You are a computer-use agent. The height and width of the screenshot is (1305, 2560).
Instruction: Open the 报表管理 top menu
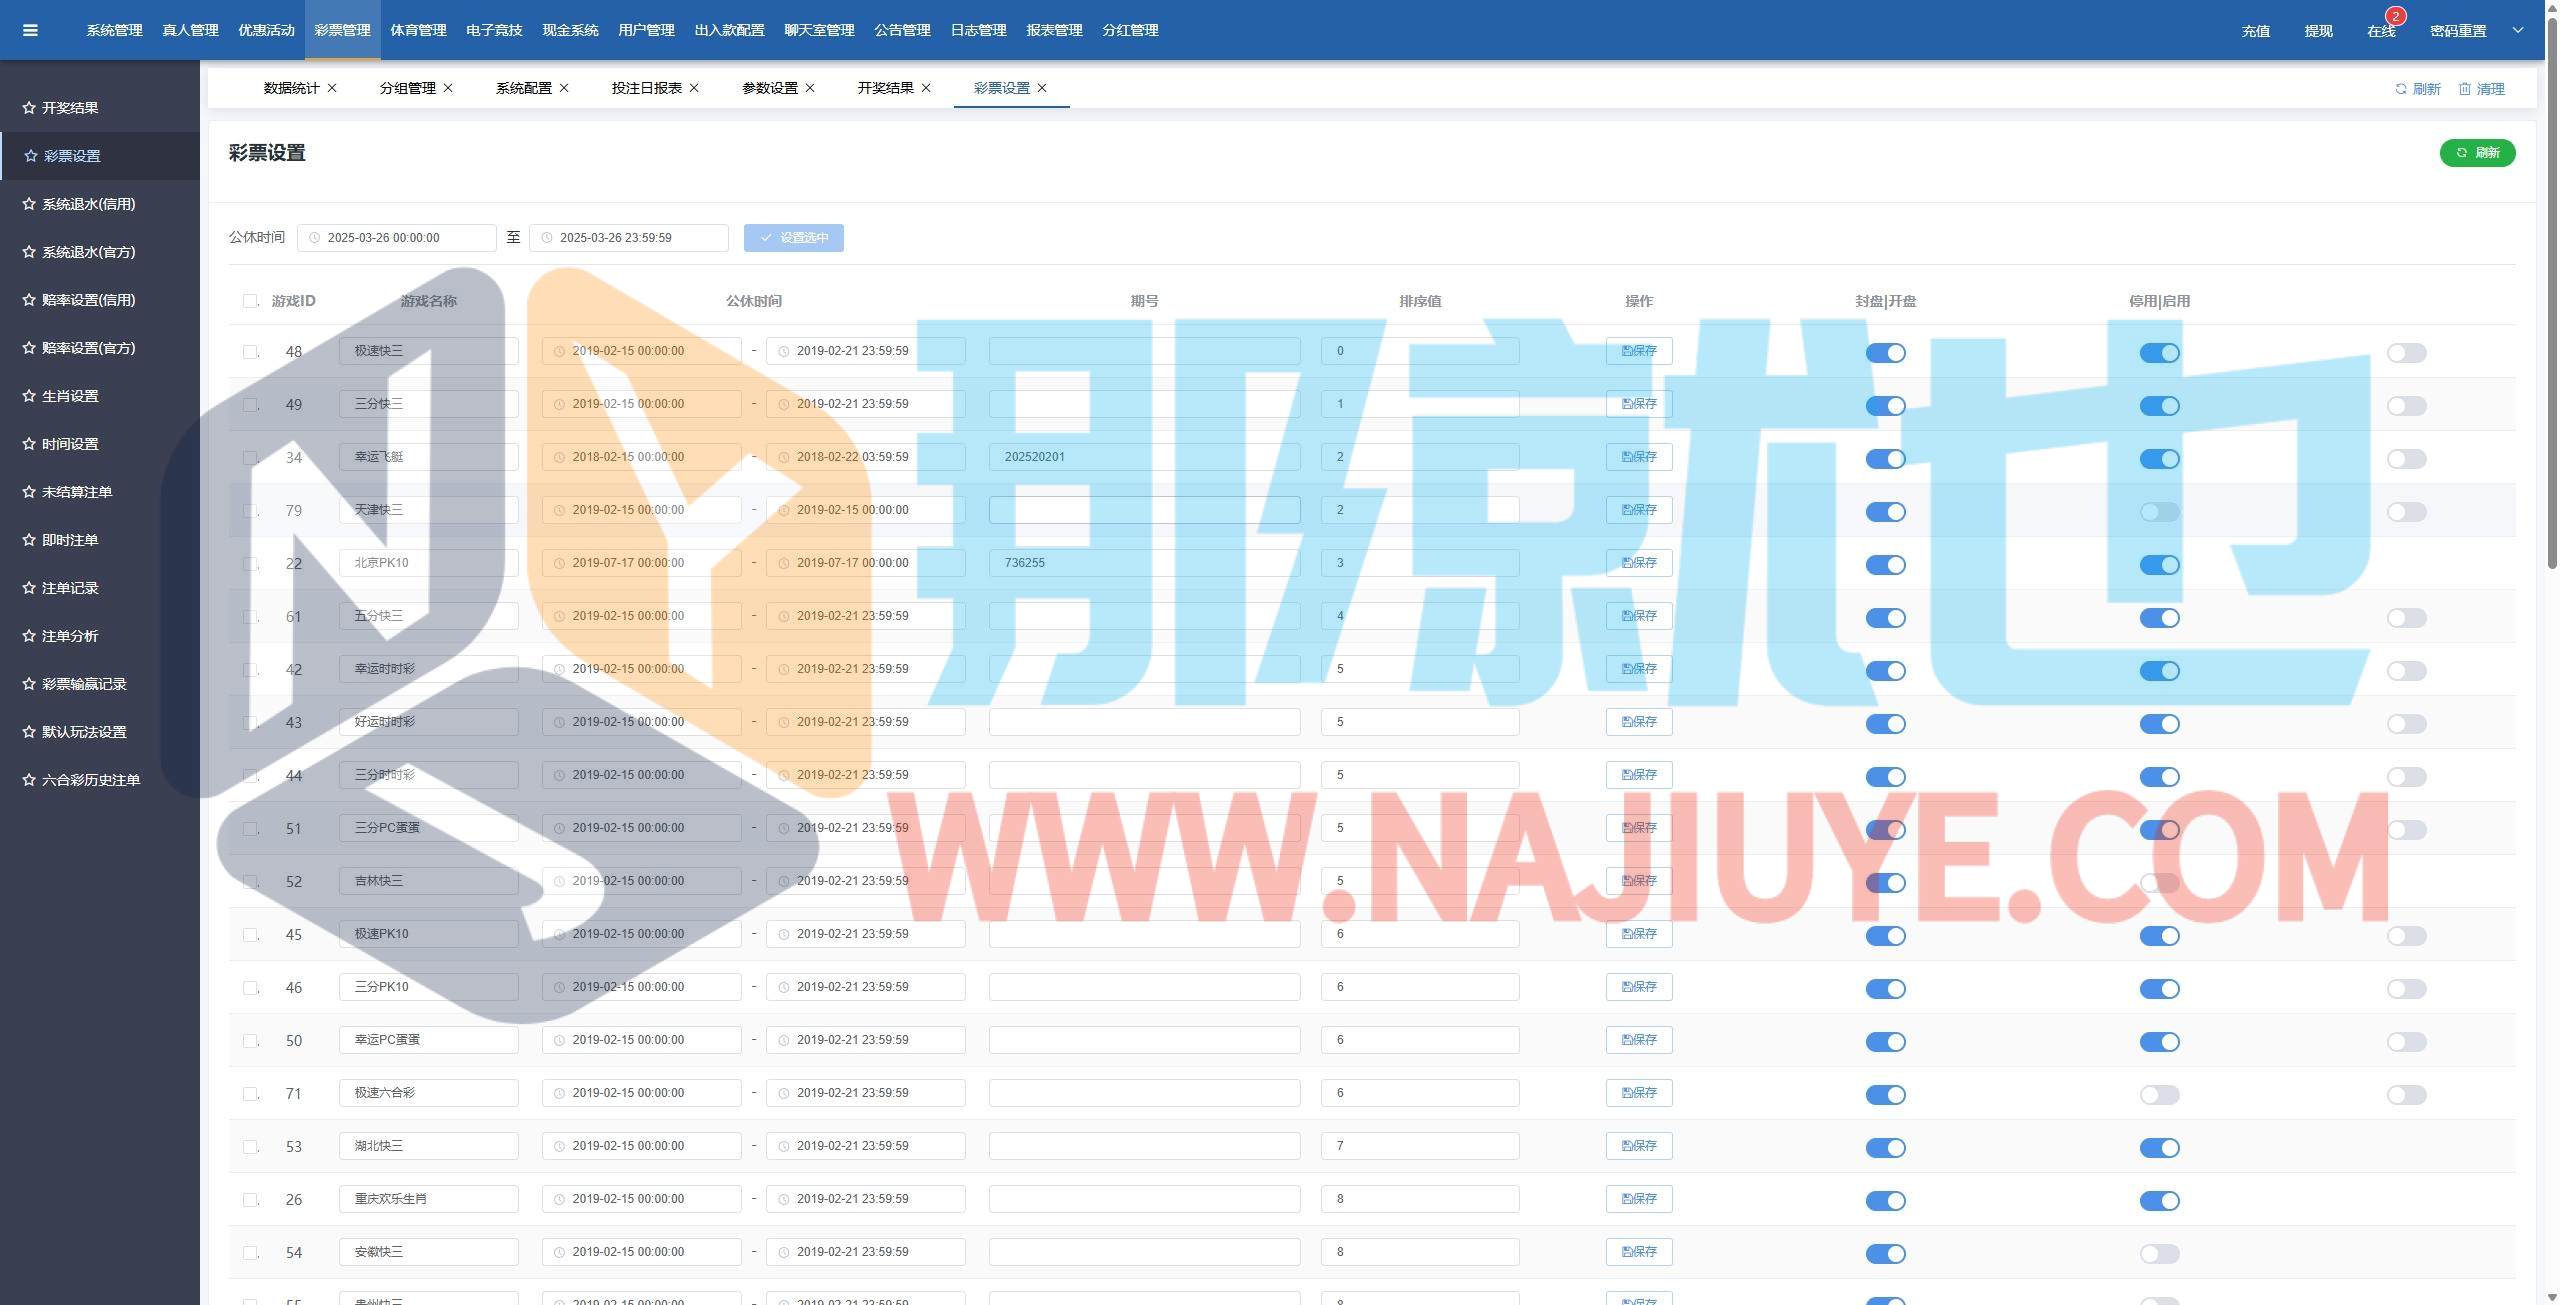pos(1054,30)
